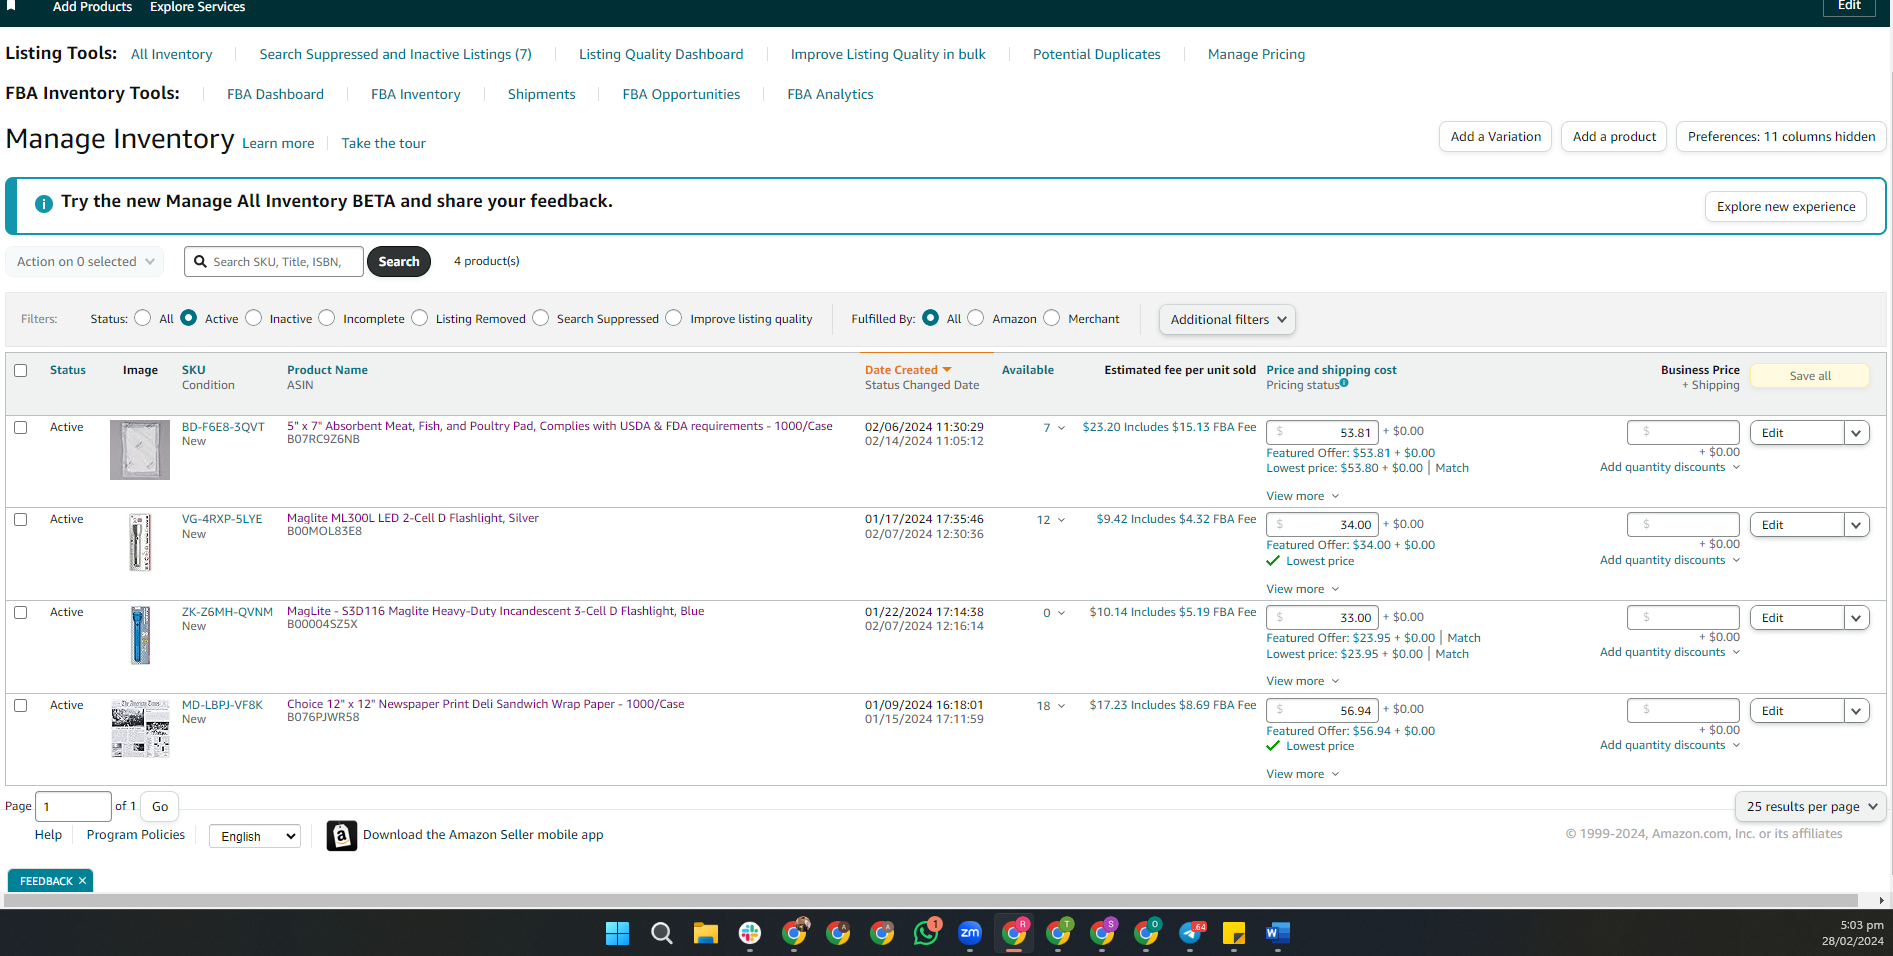1893x956 pixels.
Task: Open WhatsApp from the taskbar
Action: pyautogui.click(x=926, y=933)
